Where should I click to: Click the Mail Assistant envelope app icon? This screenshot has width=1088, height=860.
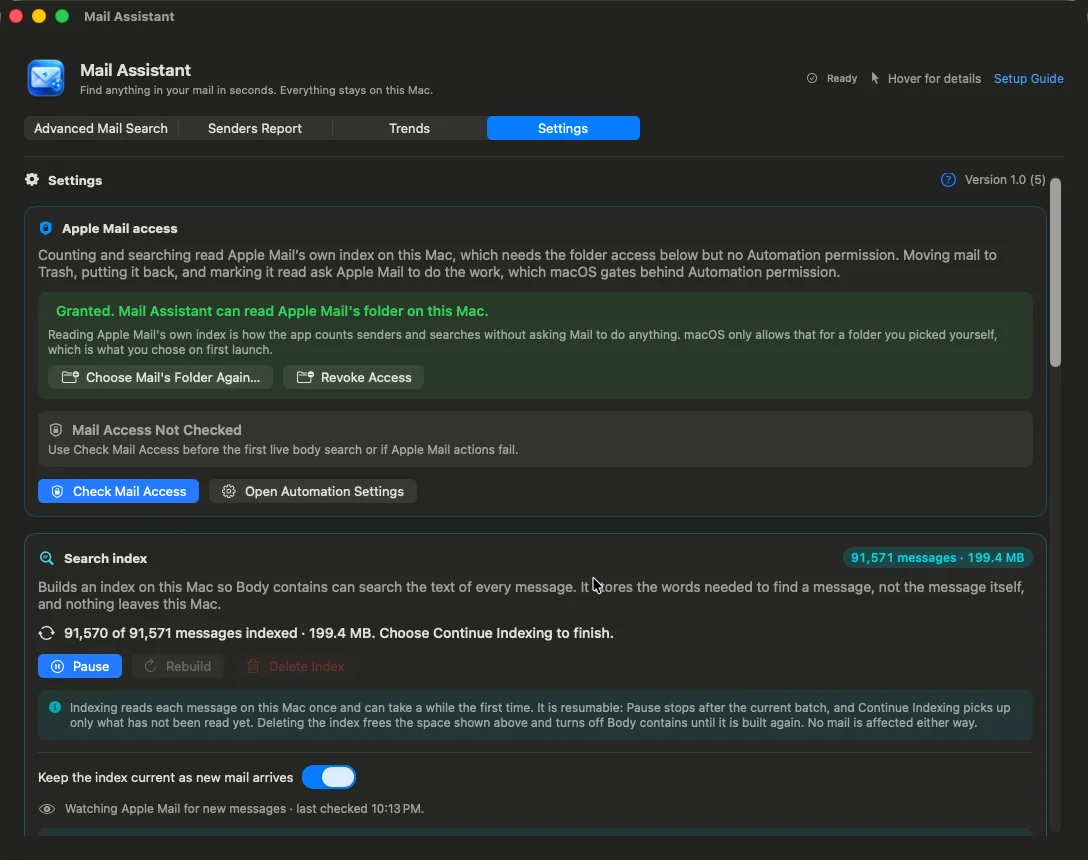tap(46, 78)
